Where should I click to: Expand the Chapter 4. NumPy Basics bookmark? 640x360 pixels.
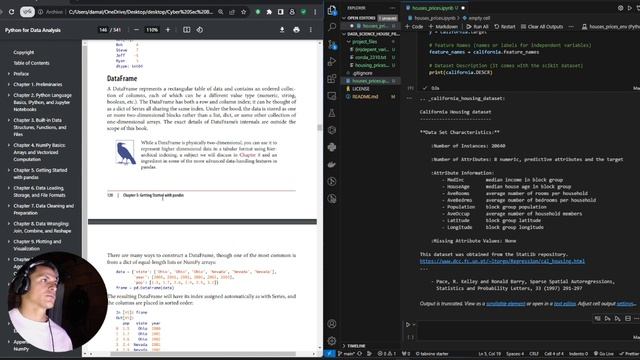pos(9,145)
